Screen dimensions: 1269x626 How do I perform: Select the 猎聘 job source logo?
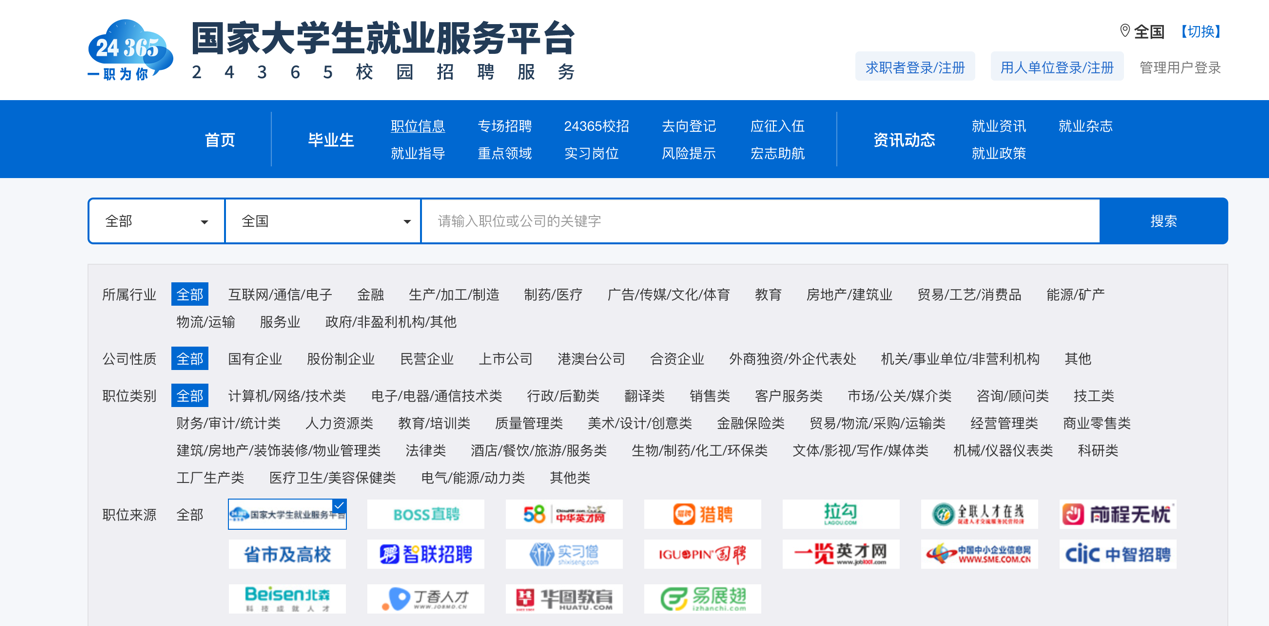pos(702,514)
